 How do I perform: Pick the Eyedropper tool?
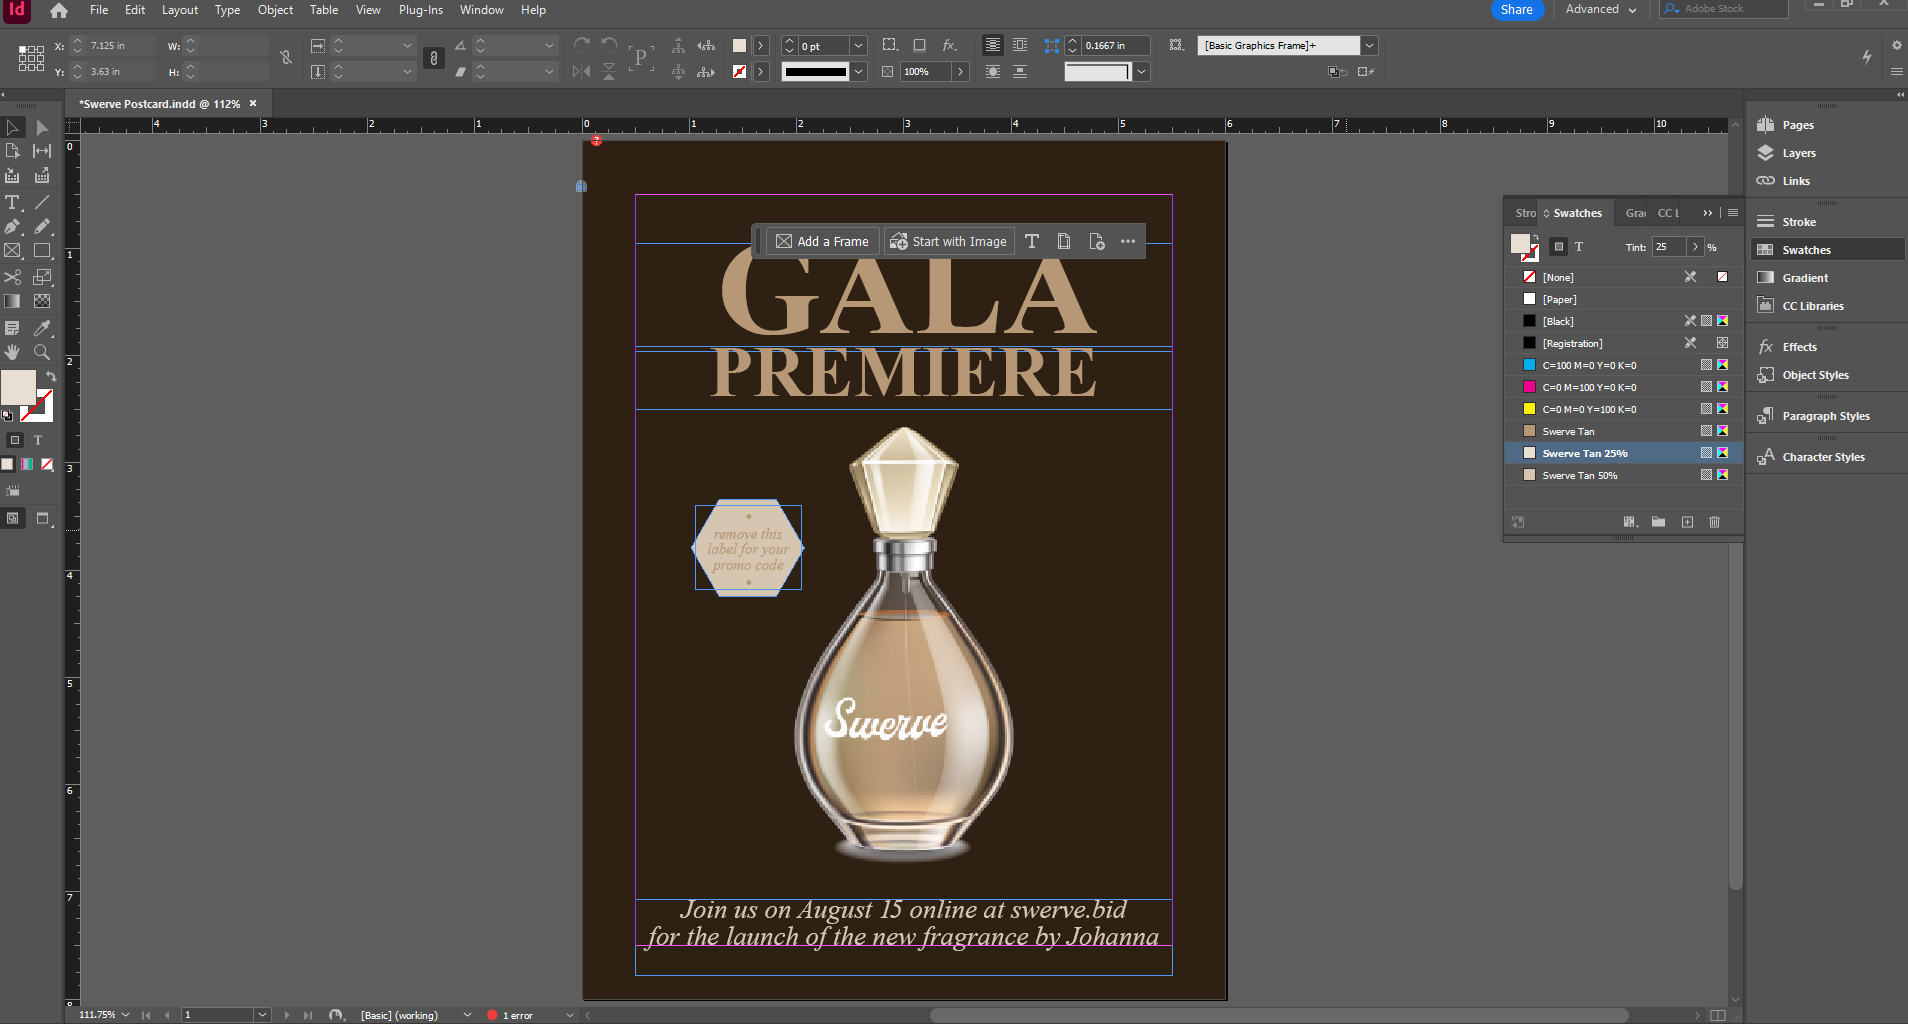click(x=41, y=328)
